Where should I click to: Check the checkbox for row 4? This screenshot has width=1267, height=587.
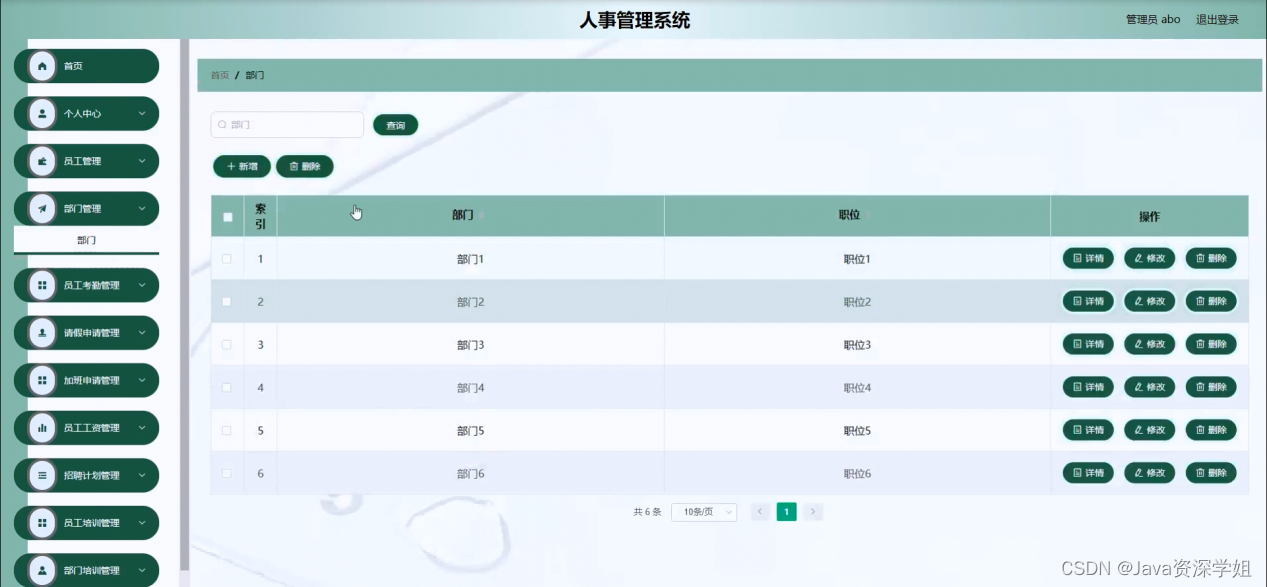[x=227, y=388]
